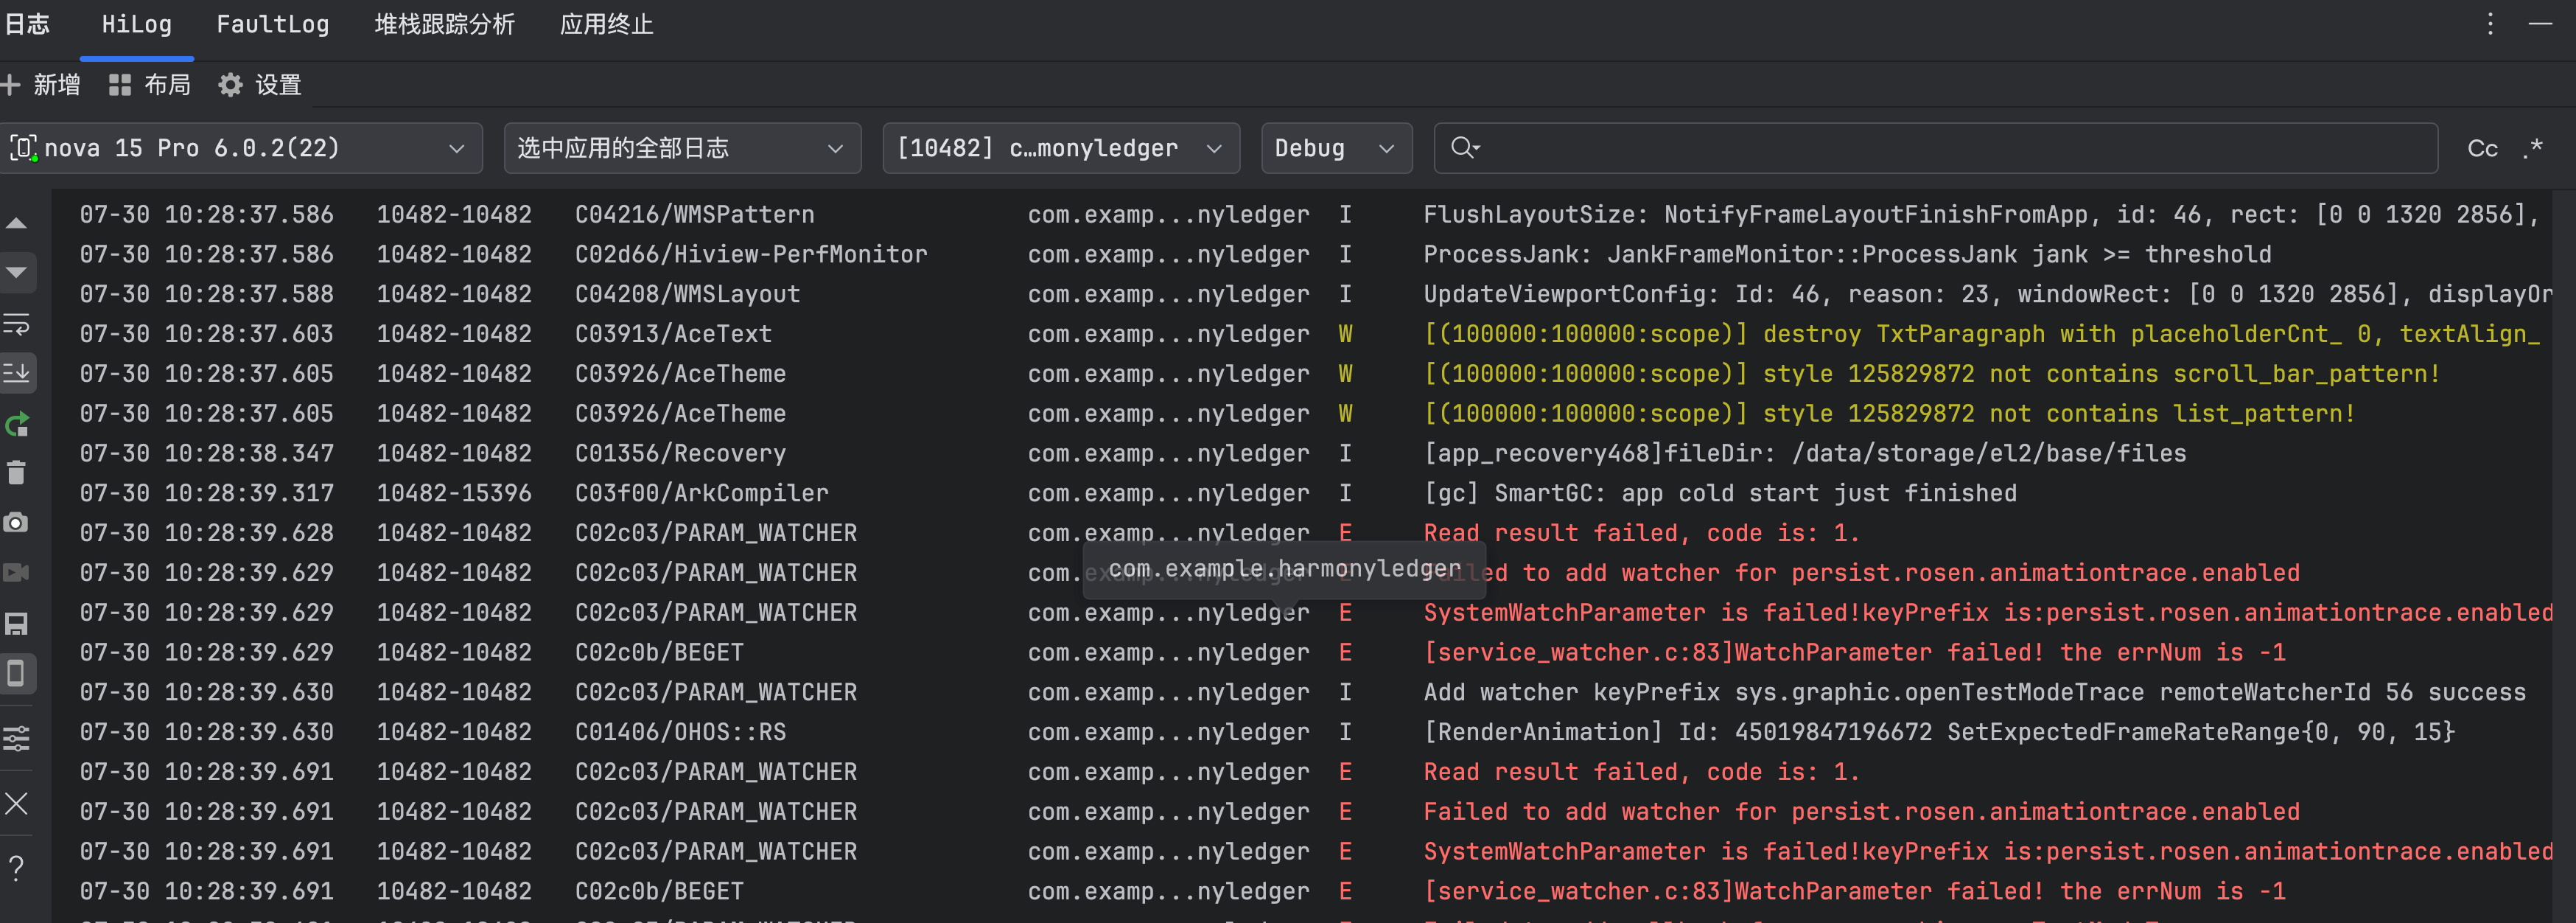This screenshot has height=923, width=2576.
Task: Toggle soft-wrap lines icon
Action: pos(16,324)
